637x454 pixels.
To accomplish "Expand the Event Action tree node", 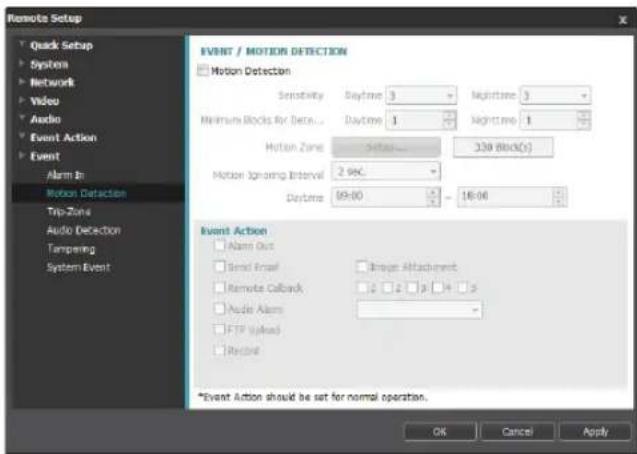I will 22,136.
